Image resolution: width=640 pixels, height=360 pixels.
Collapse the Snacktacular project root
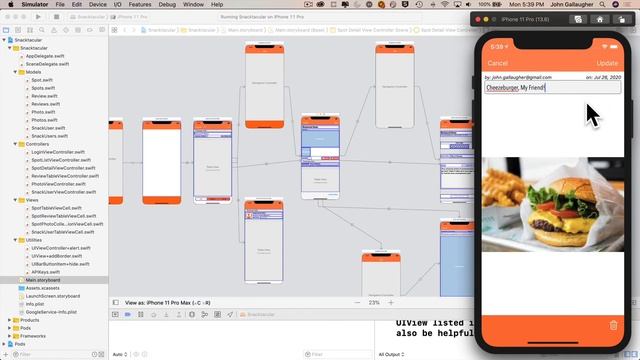coord(4,40)
